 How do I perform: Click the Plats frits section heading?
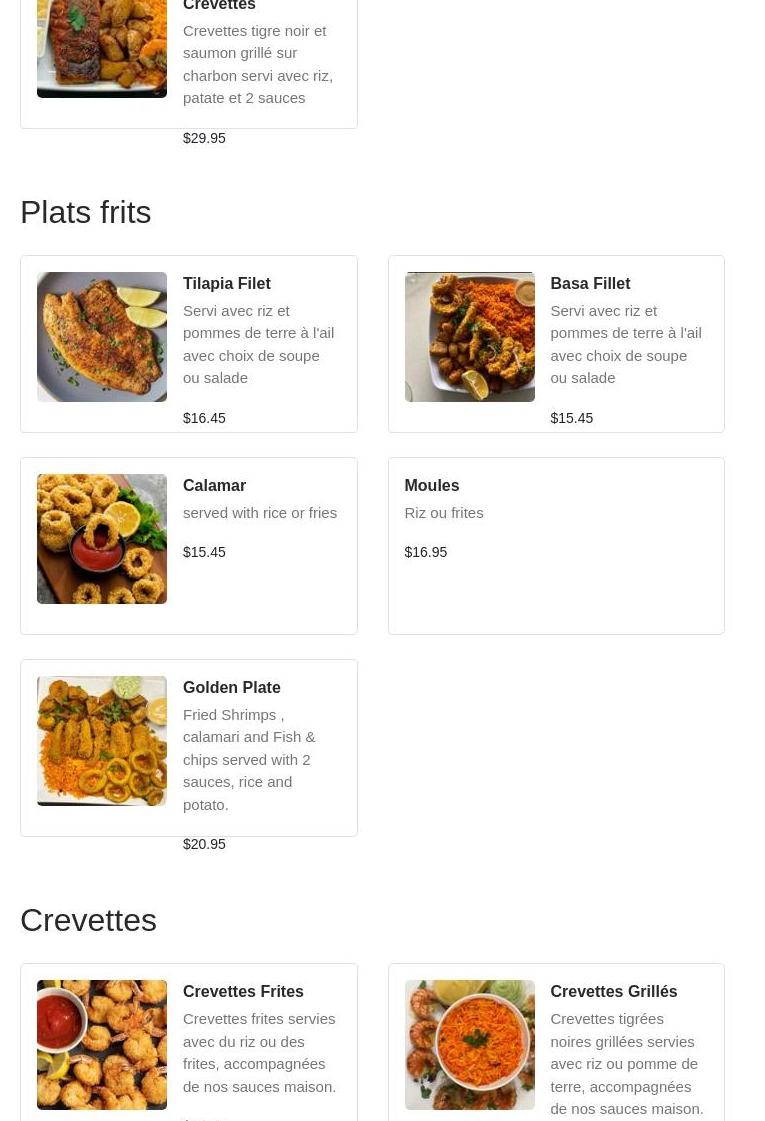tap(86, 212)
